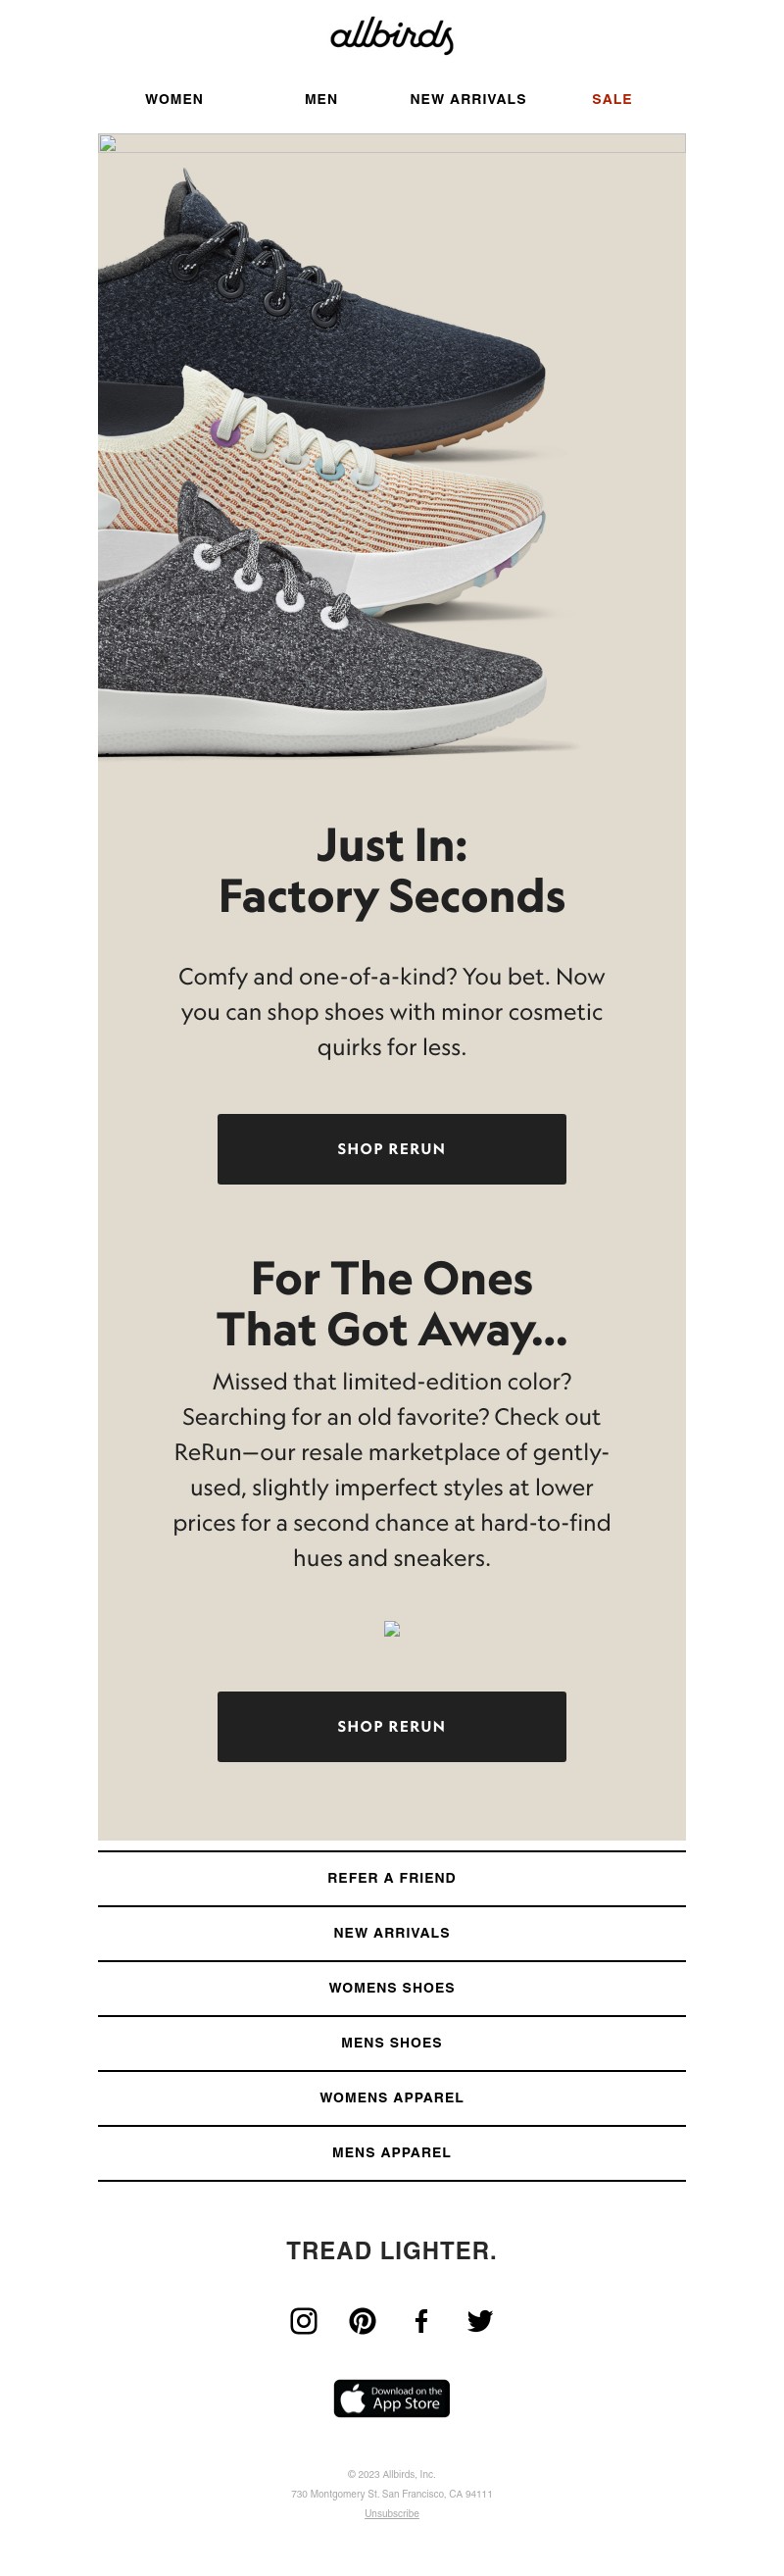Click SHOP RERUN button near the bottom

(392, 1726)
